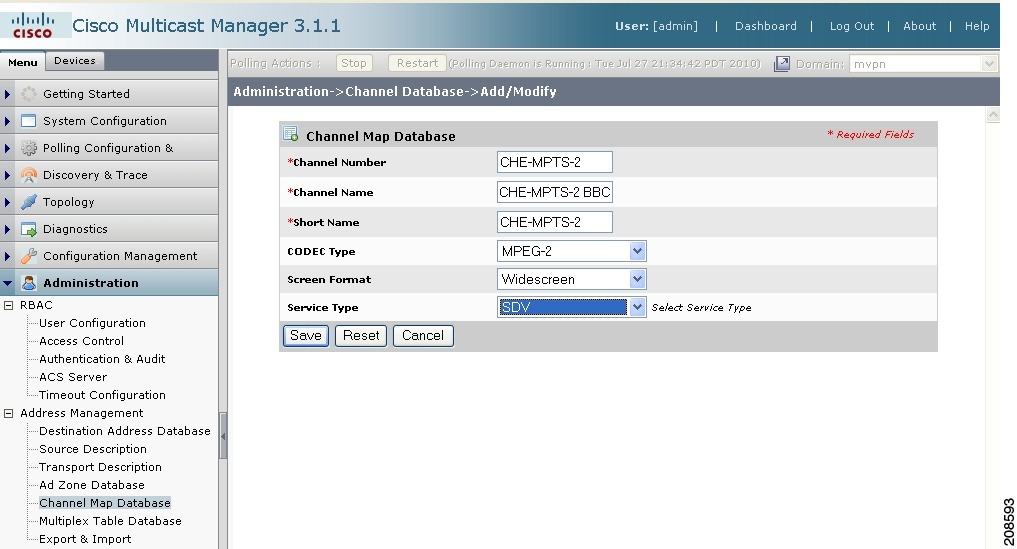Expand the Polling Configuration section arrow
Screen dimensions: 1017x549
point(7,148)
